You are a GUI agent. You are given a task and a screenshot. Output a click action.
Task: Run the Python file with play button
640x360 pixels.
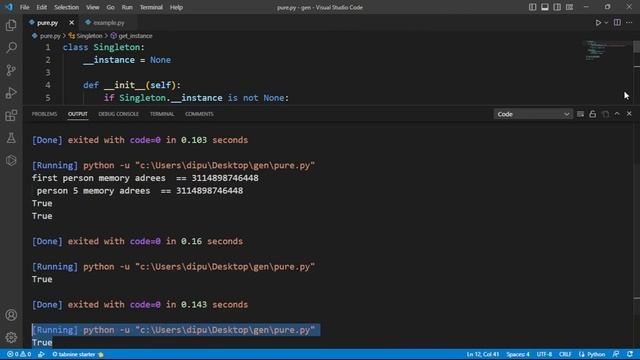(598, 23)
